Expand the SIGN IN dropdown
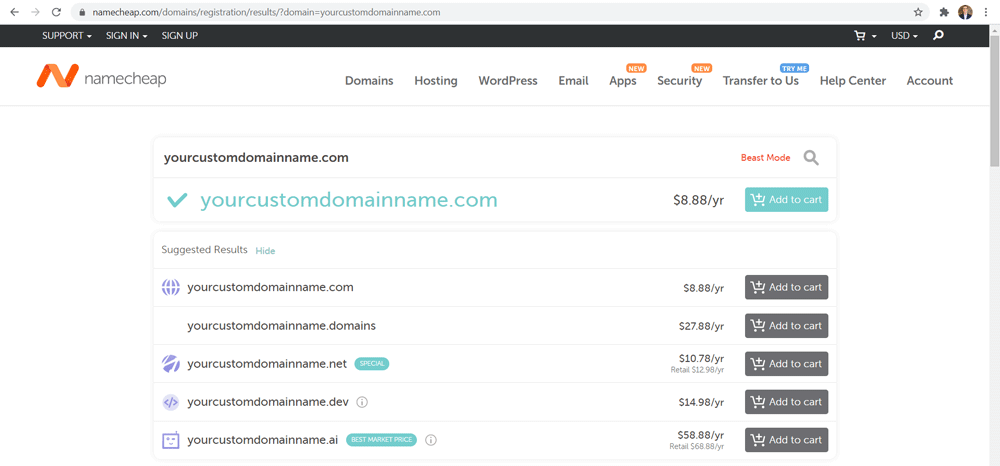 pyautogui.click(x=126, y=36)
